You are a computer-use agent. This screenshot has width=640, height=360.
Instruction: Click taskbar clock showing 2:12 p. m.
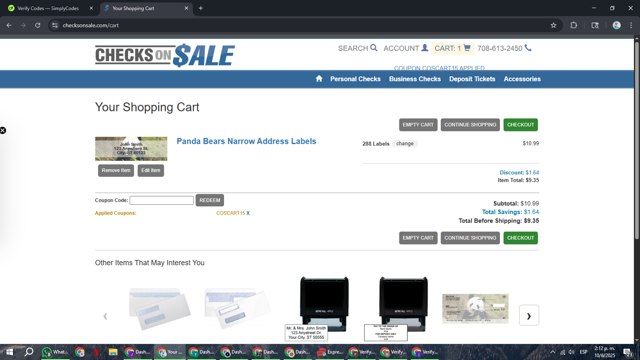coord(604,352)
